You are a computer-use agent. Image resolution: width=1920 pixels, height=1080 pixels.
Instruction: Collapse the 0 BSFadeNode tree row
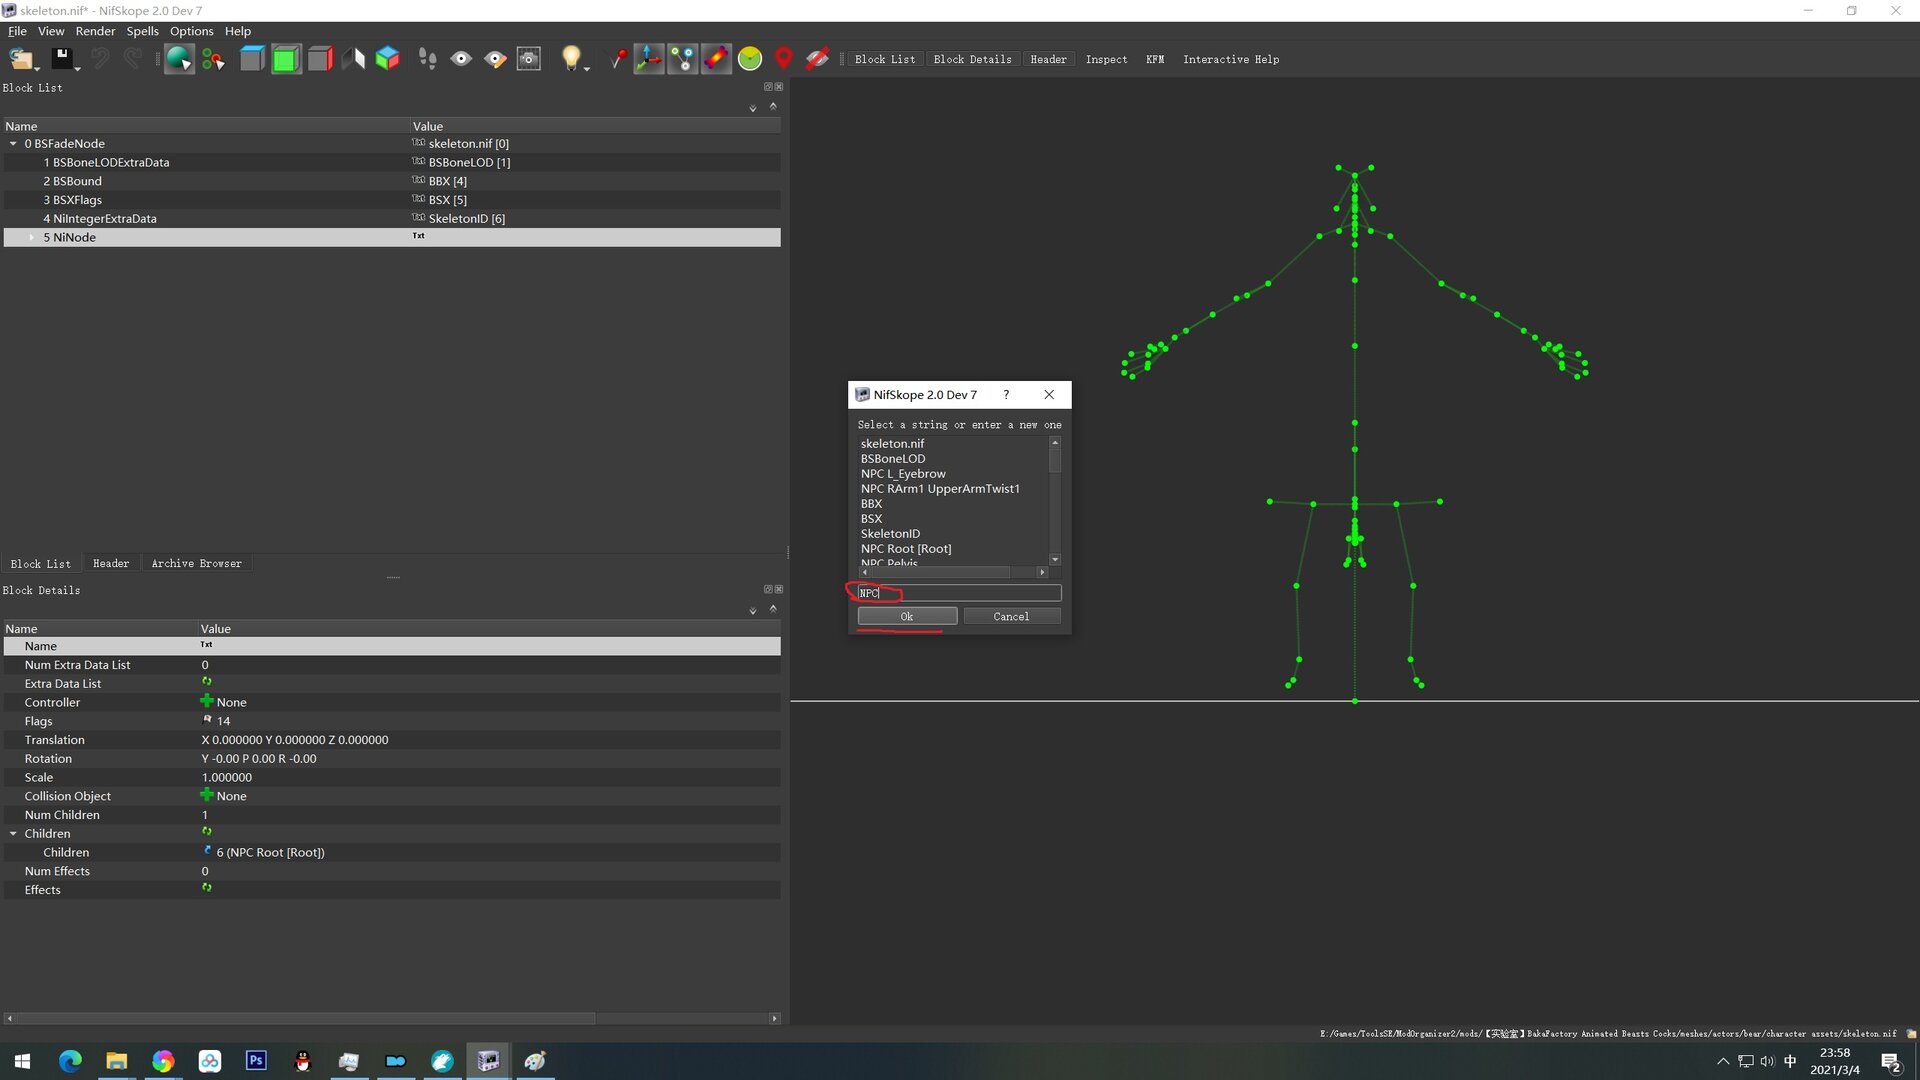point(13,144)
